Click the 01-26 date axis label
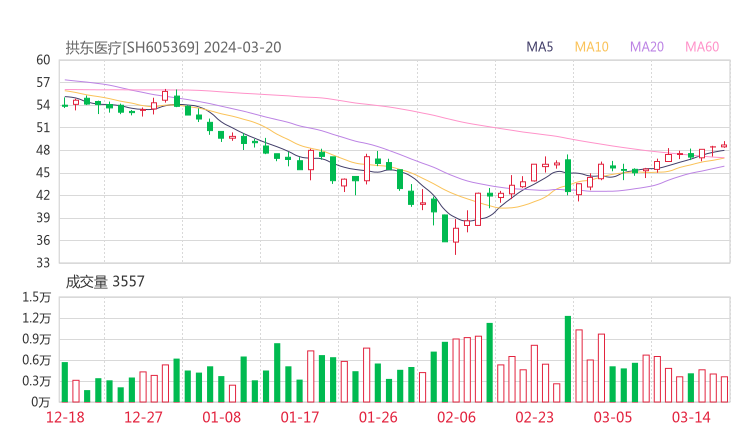 (x=378, y=417)
